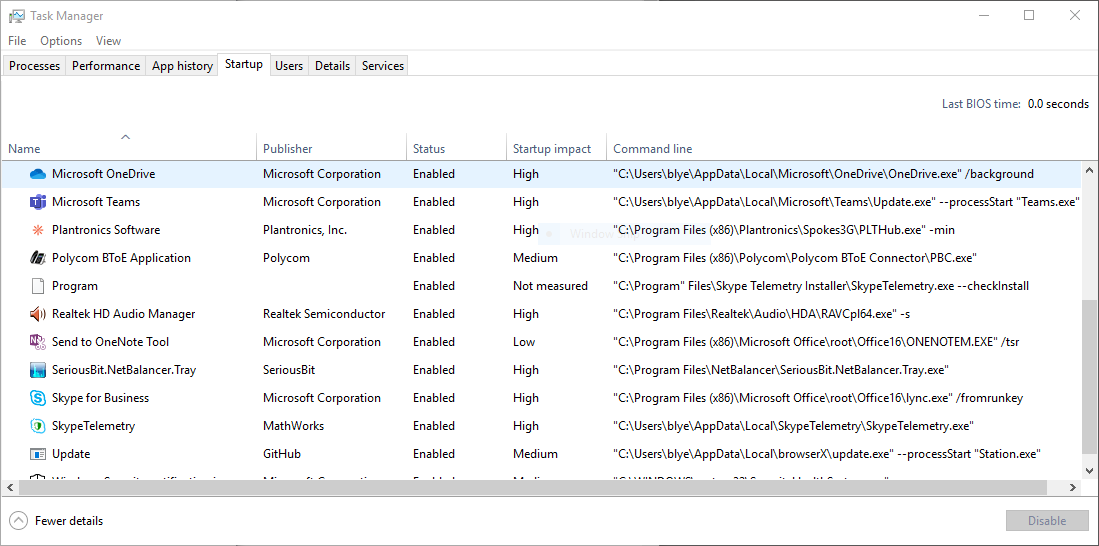The height and width of the screenshot is (546, 1099).
Task: Click the Disable button
Action: 1047,521
